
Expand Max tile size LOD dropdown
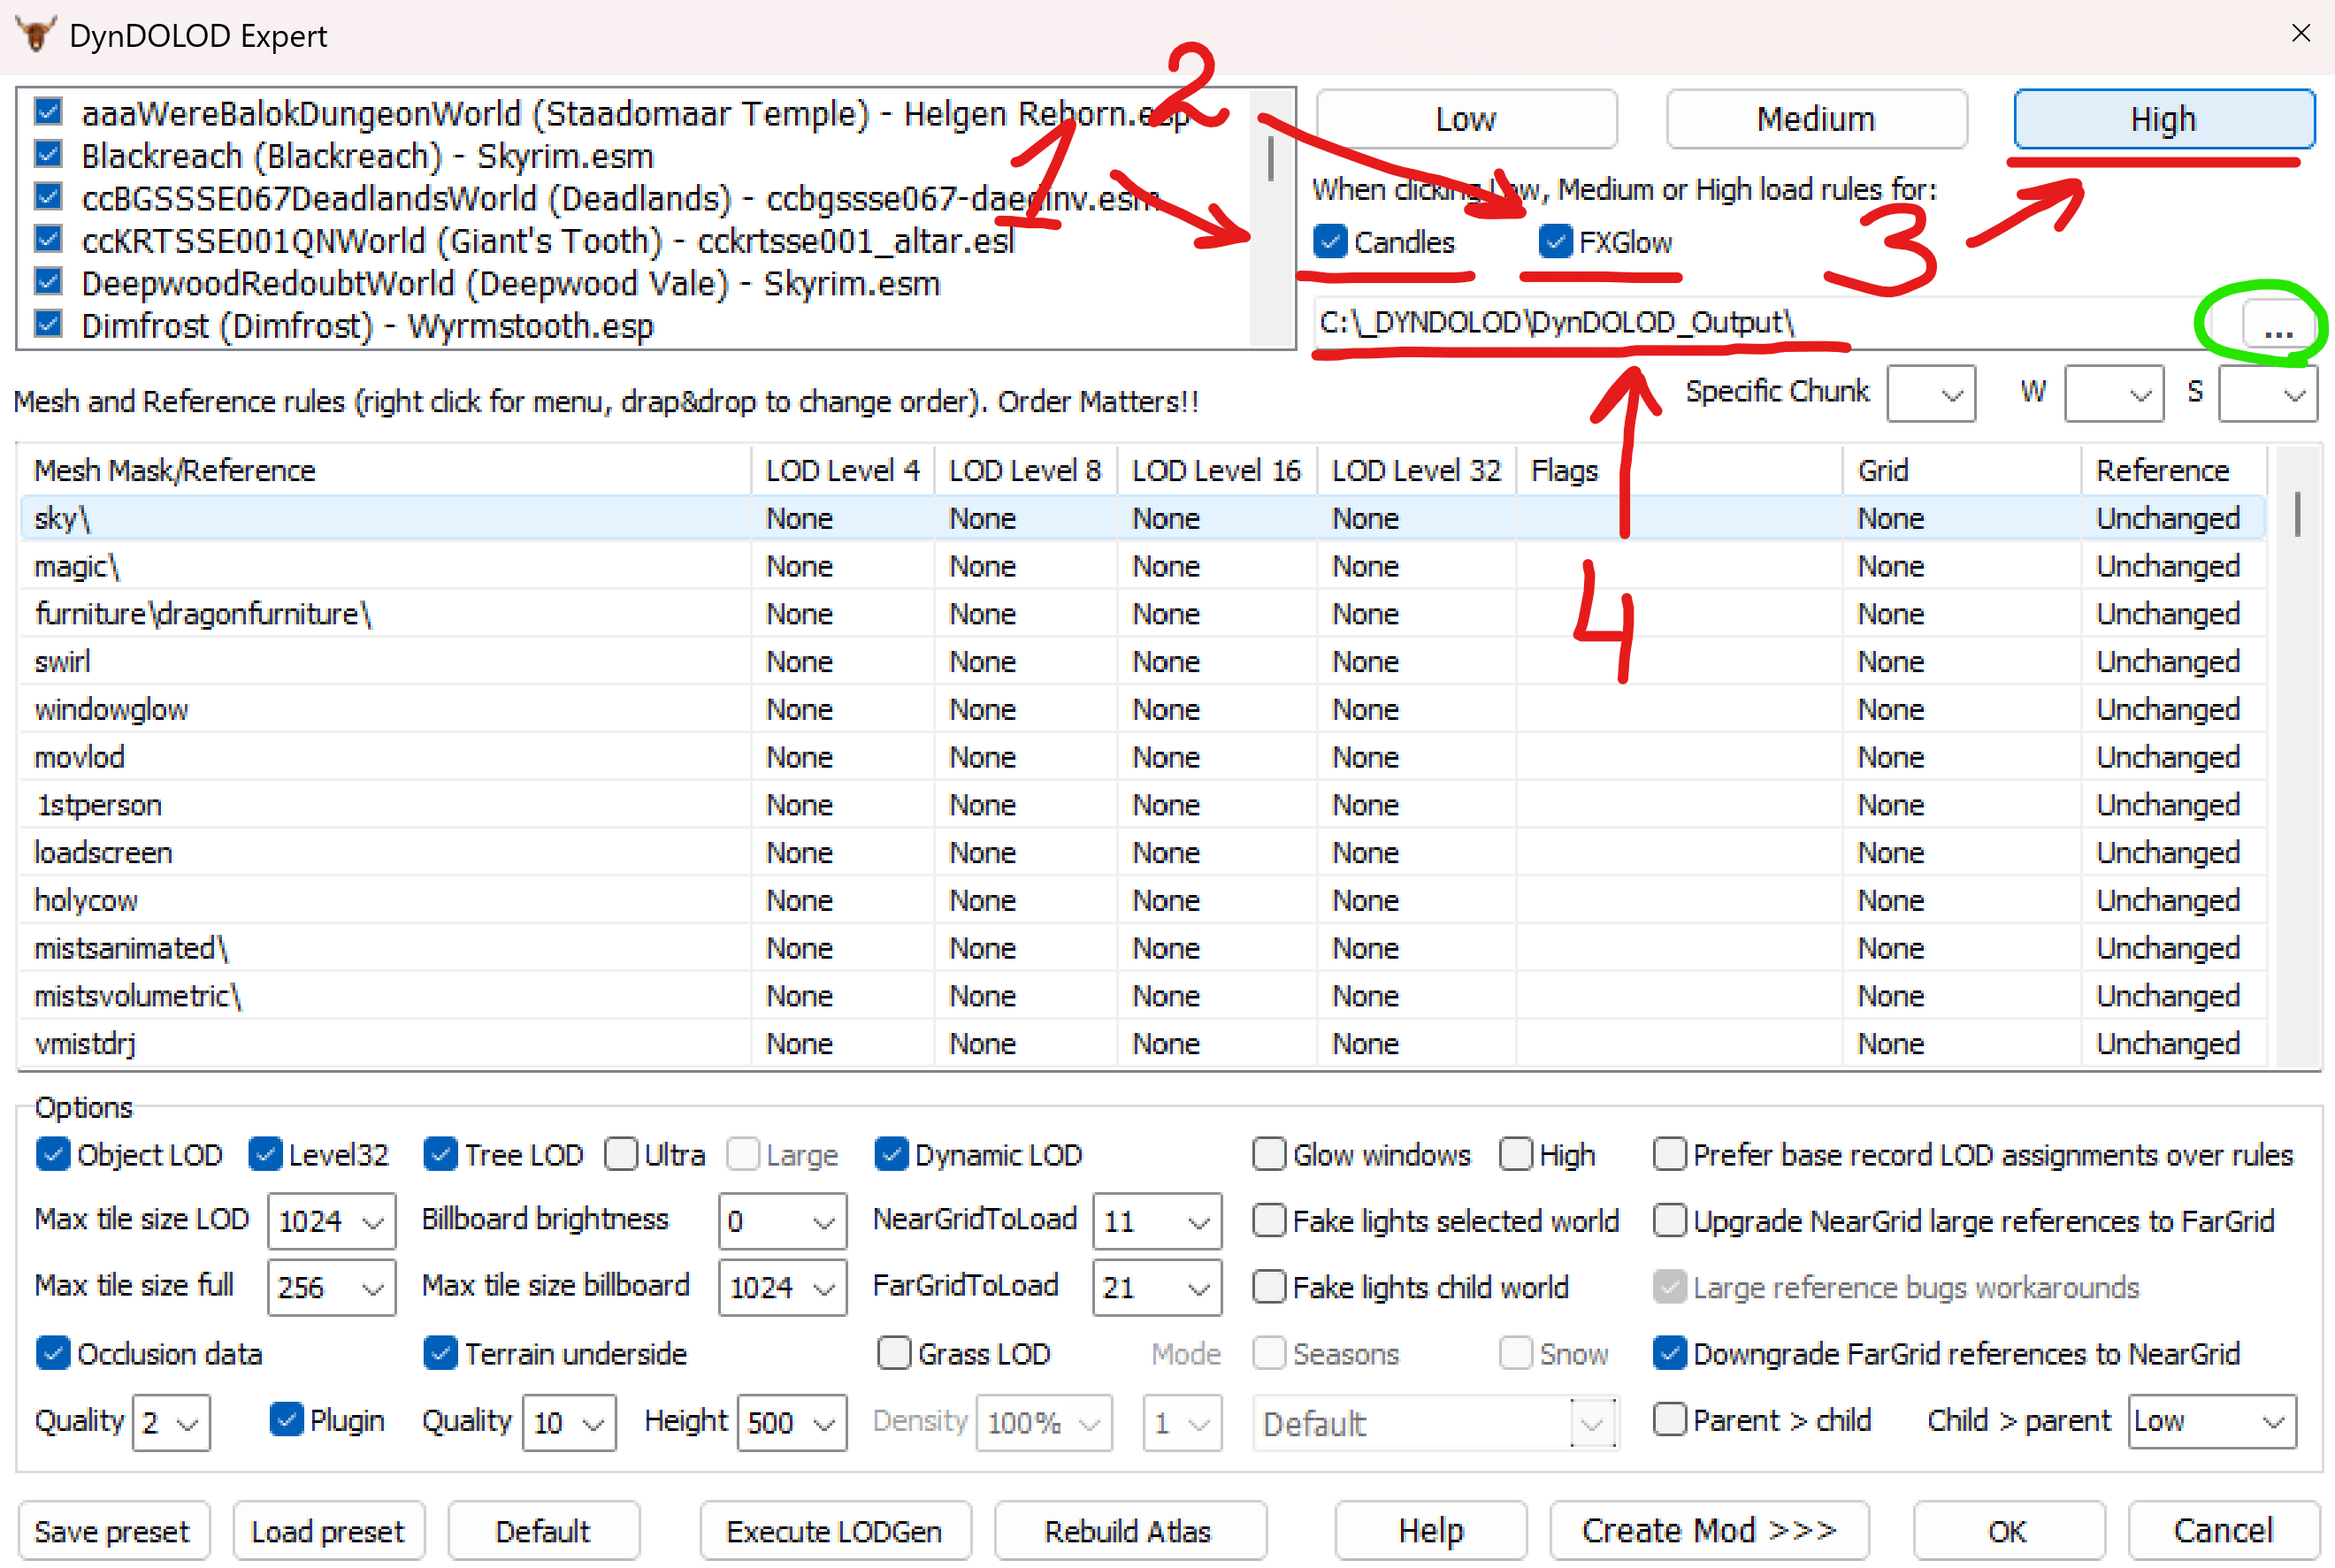(332, 1221)
